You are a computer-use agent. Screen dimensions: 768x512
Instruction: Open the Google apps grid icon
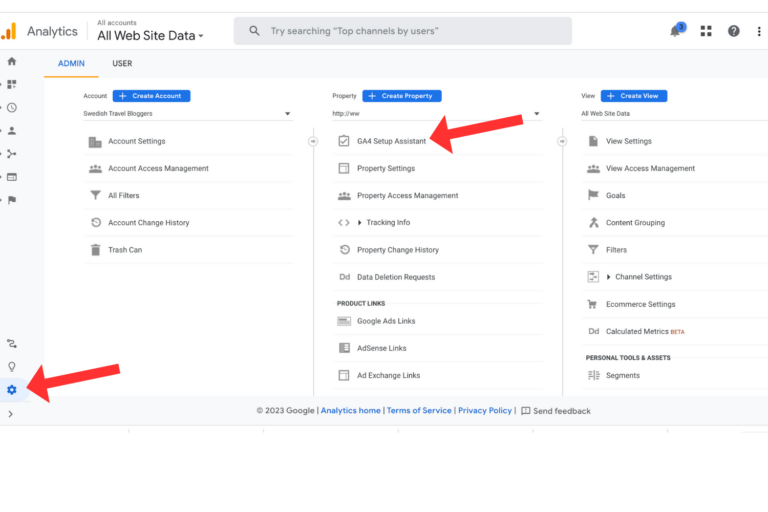coord(706,31)
